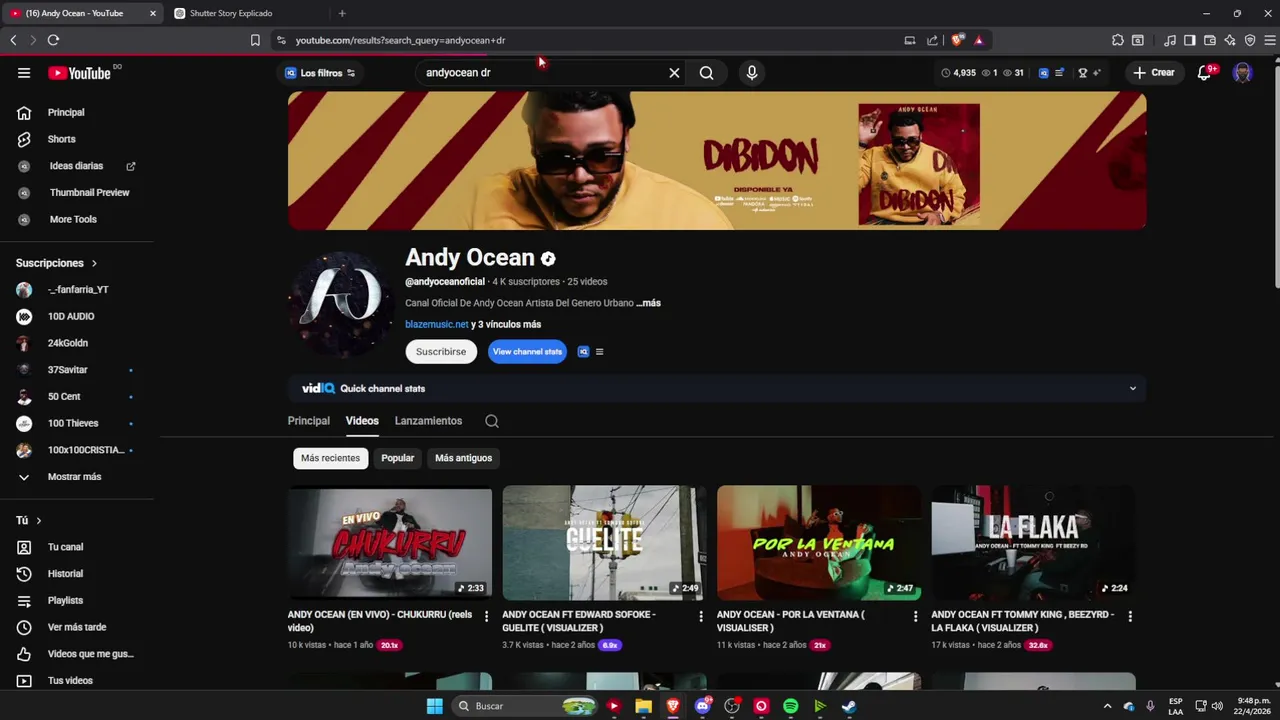The image size is (1280, 720).
Task: Open the LA FLAKA video thumbnail
Action: tap(1033, 543)
